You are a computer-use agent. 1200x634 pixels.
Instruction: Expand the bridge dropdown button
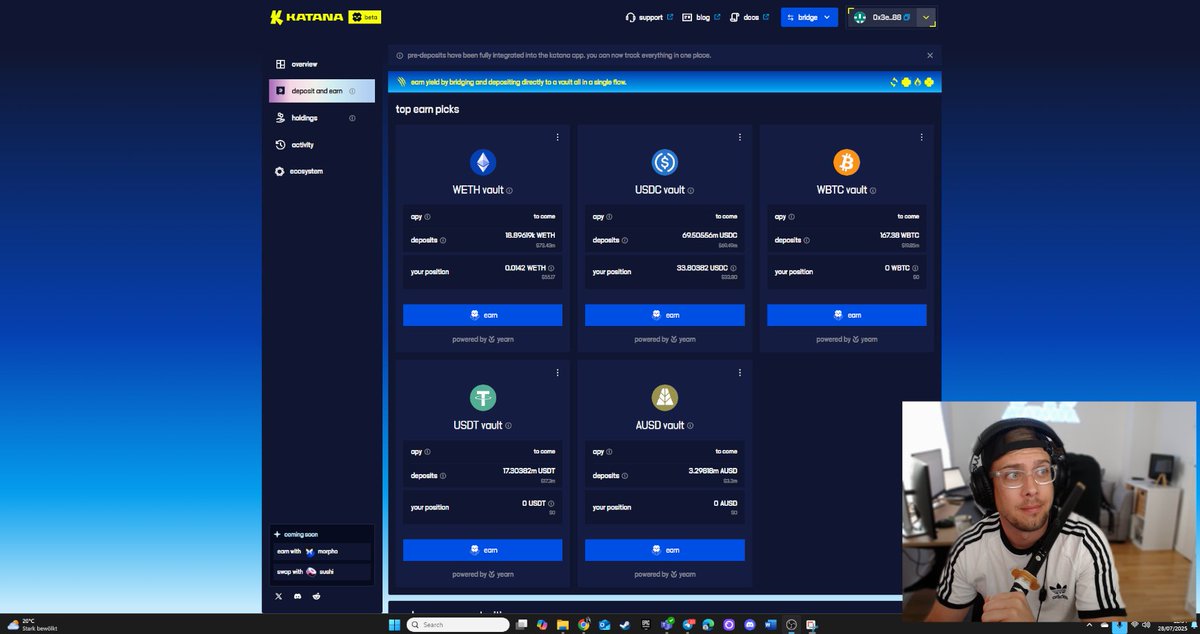click(x=809, y=17)
